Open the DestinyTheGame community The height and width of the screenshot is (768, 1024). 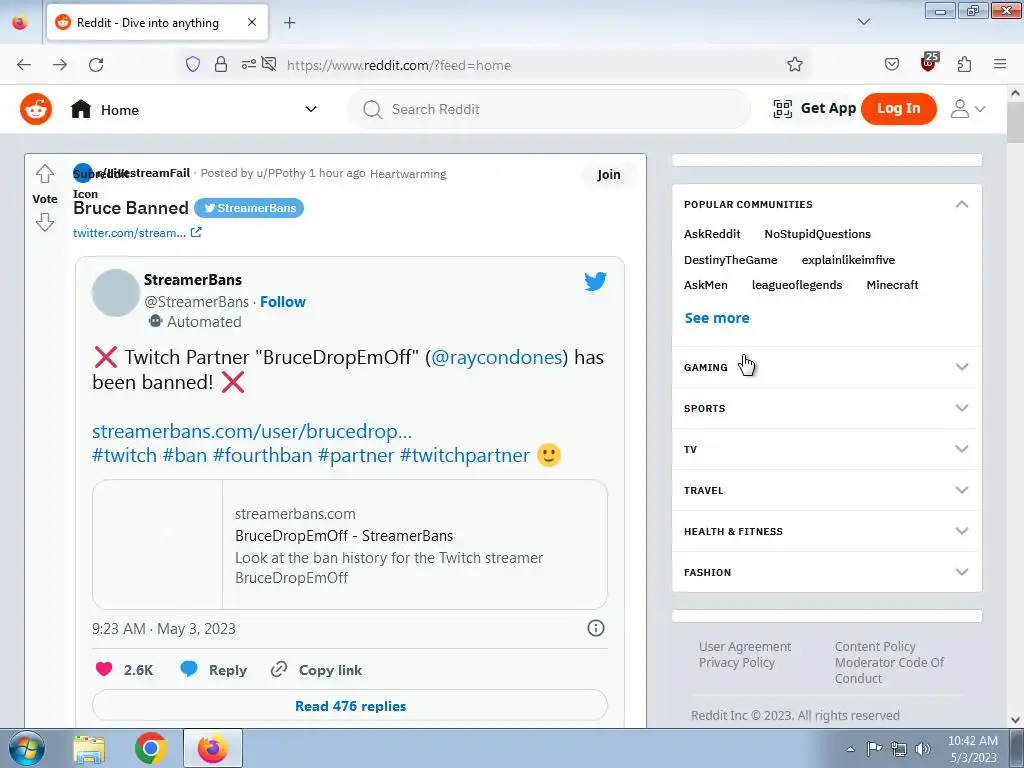(730, 260)
